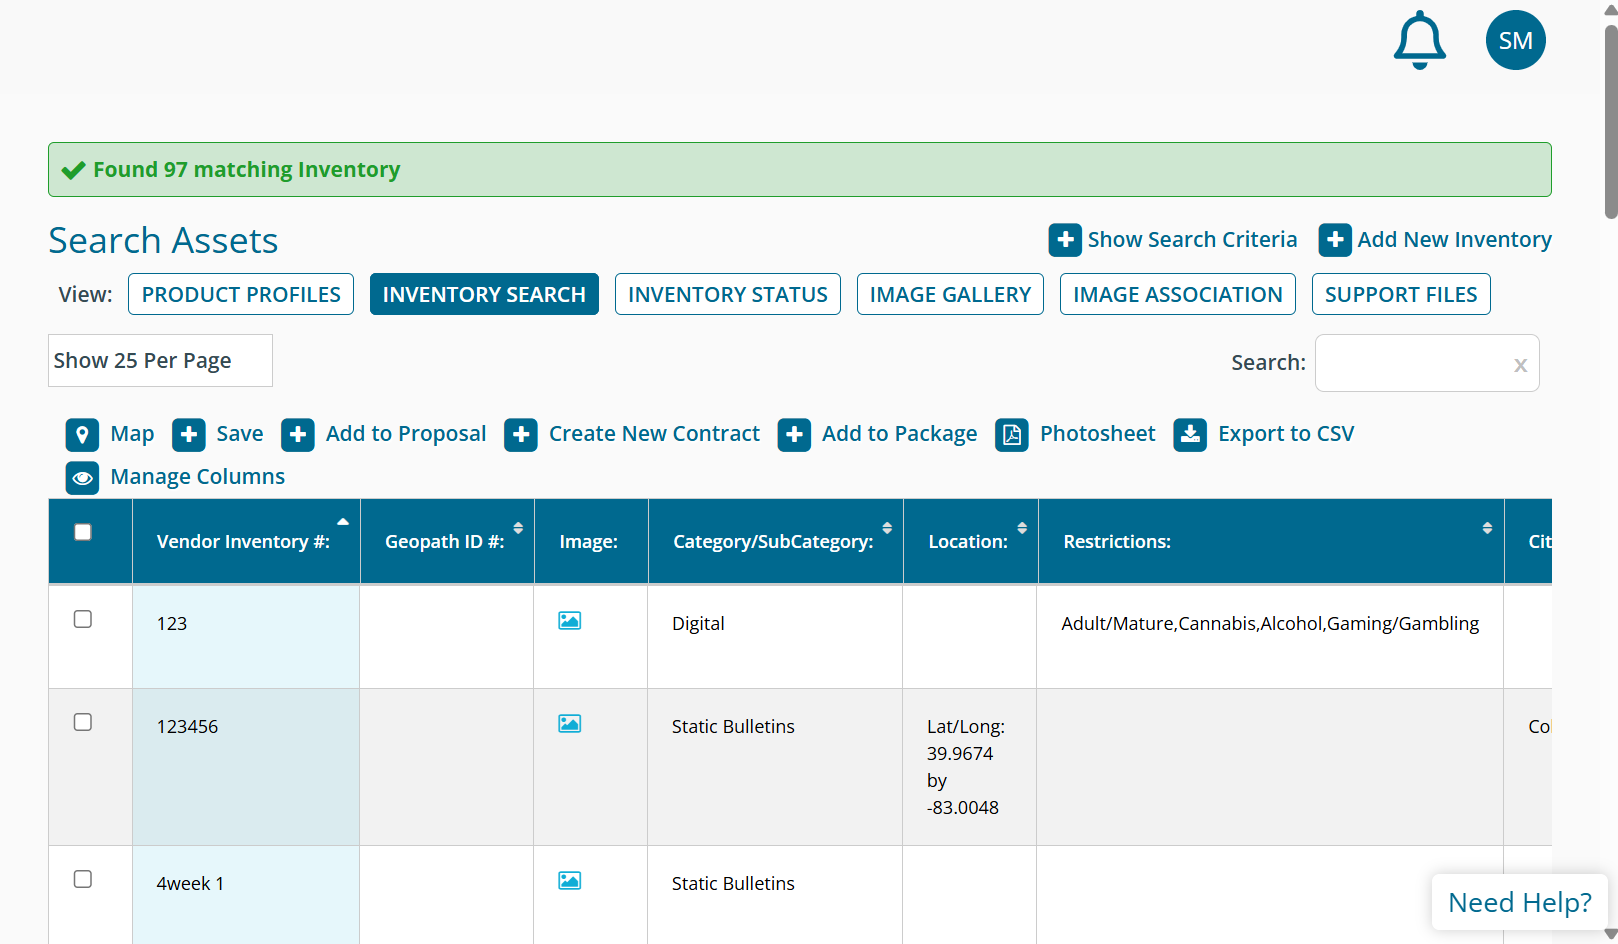Click plus icon beside Create New Contract
Viewport: 1618px width, 944px height.
click(x=520, y=435)
